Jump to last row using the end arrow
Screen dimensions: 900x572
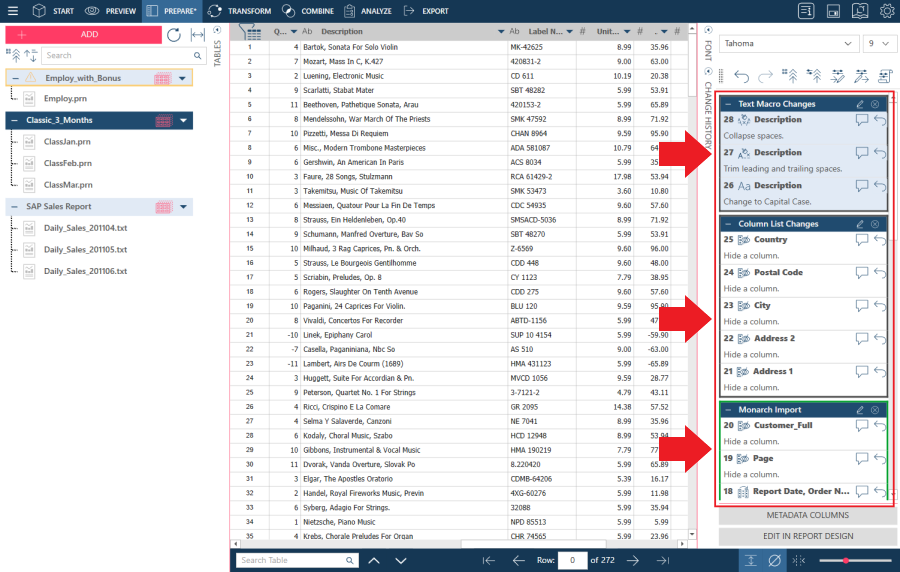662,560
